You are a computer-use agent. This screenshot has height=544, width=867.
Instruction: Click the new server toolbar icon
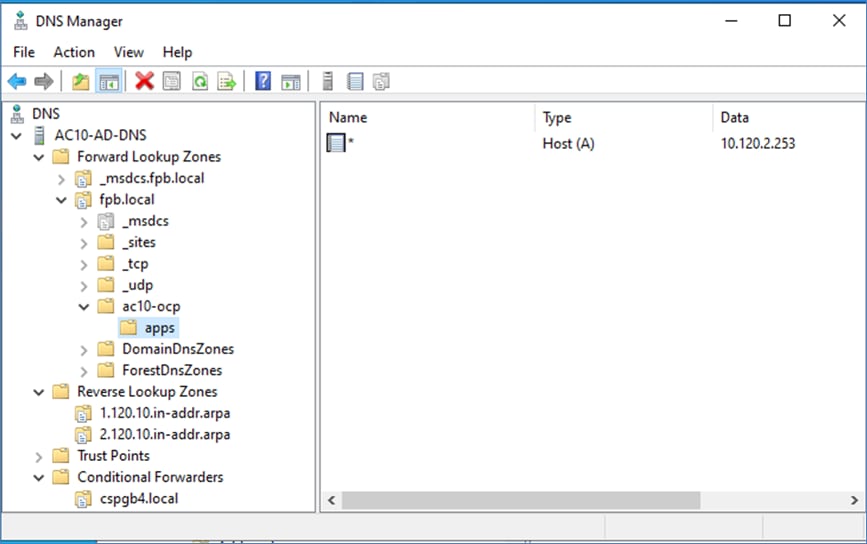tap(327, 81)
